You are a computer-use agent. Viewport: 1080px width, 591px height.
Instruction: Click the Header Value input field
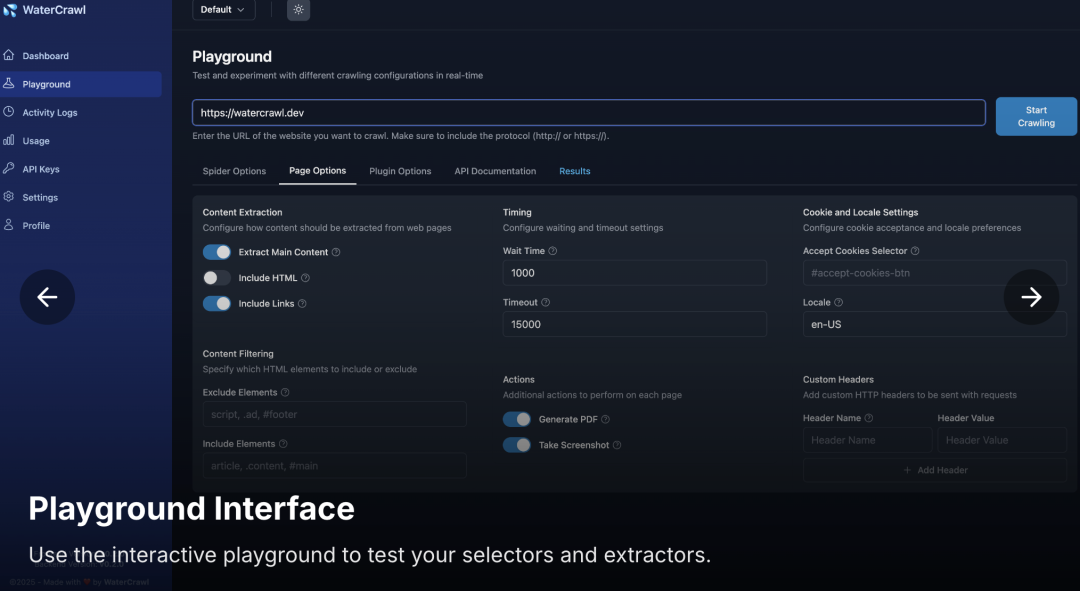(x=1002, y=440)
